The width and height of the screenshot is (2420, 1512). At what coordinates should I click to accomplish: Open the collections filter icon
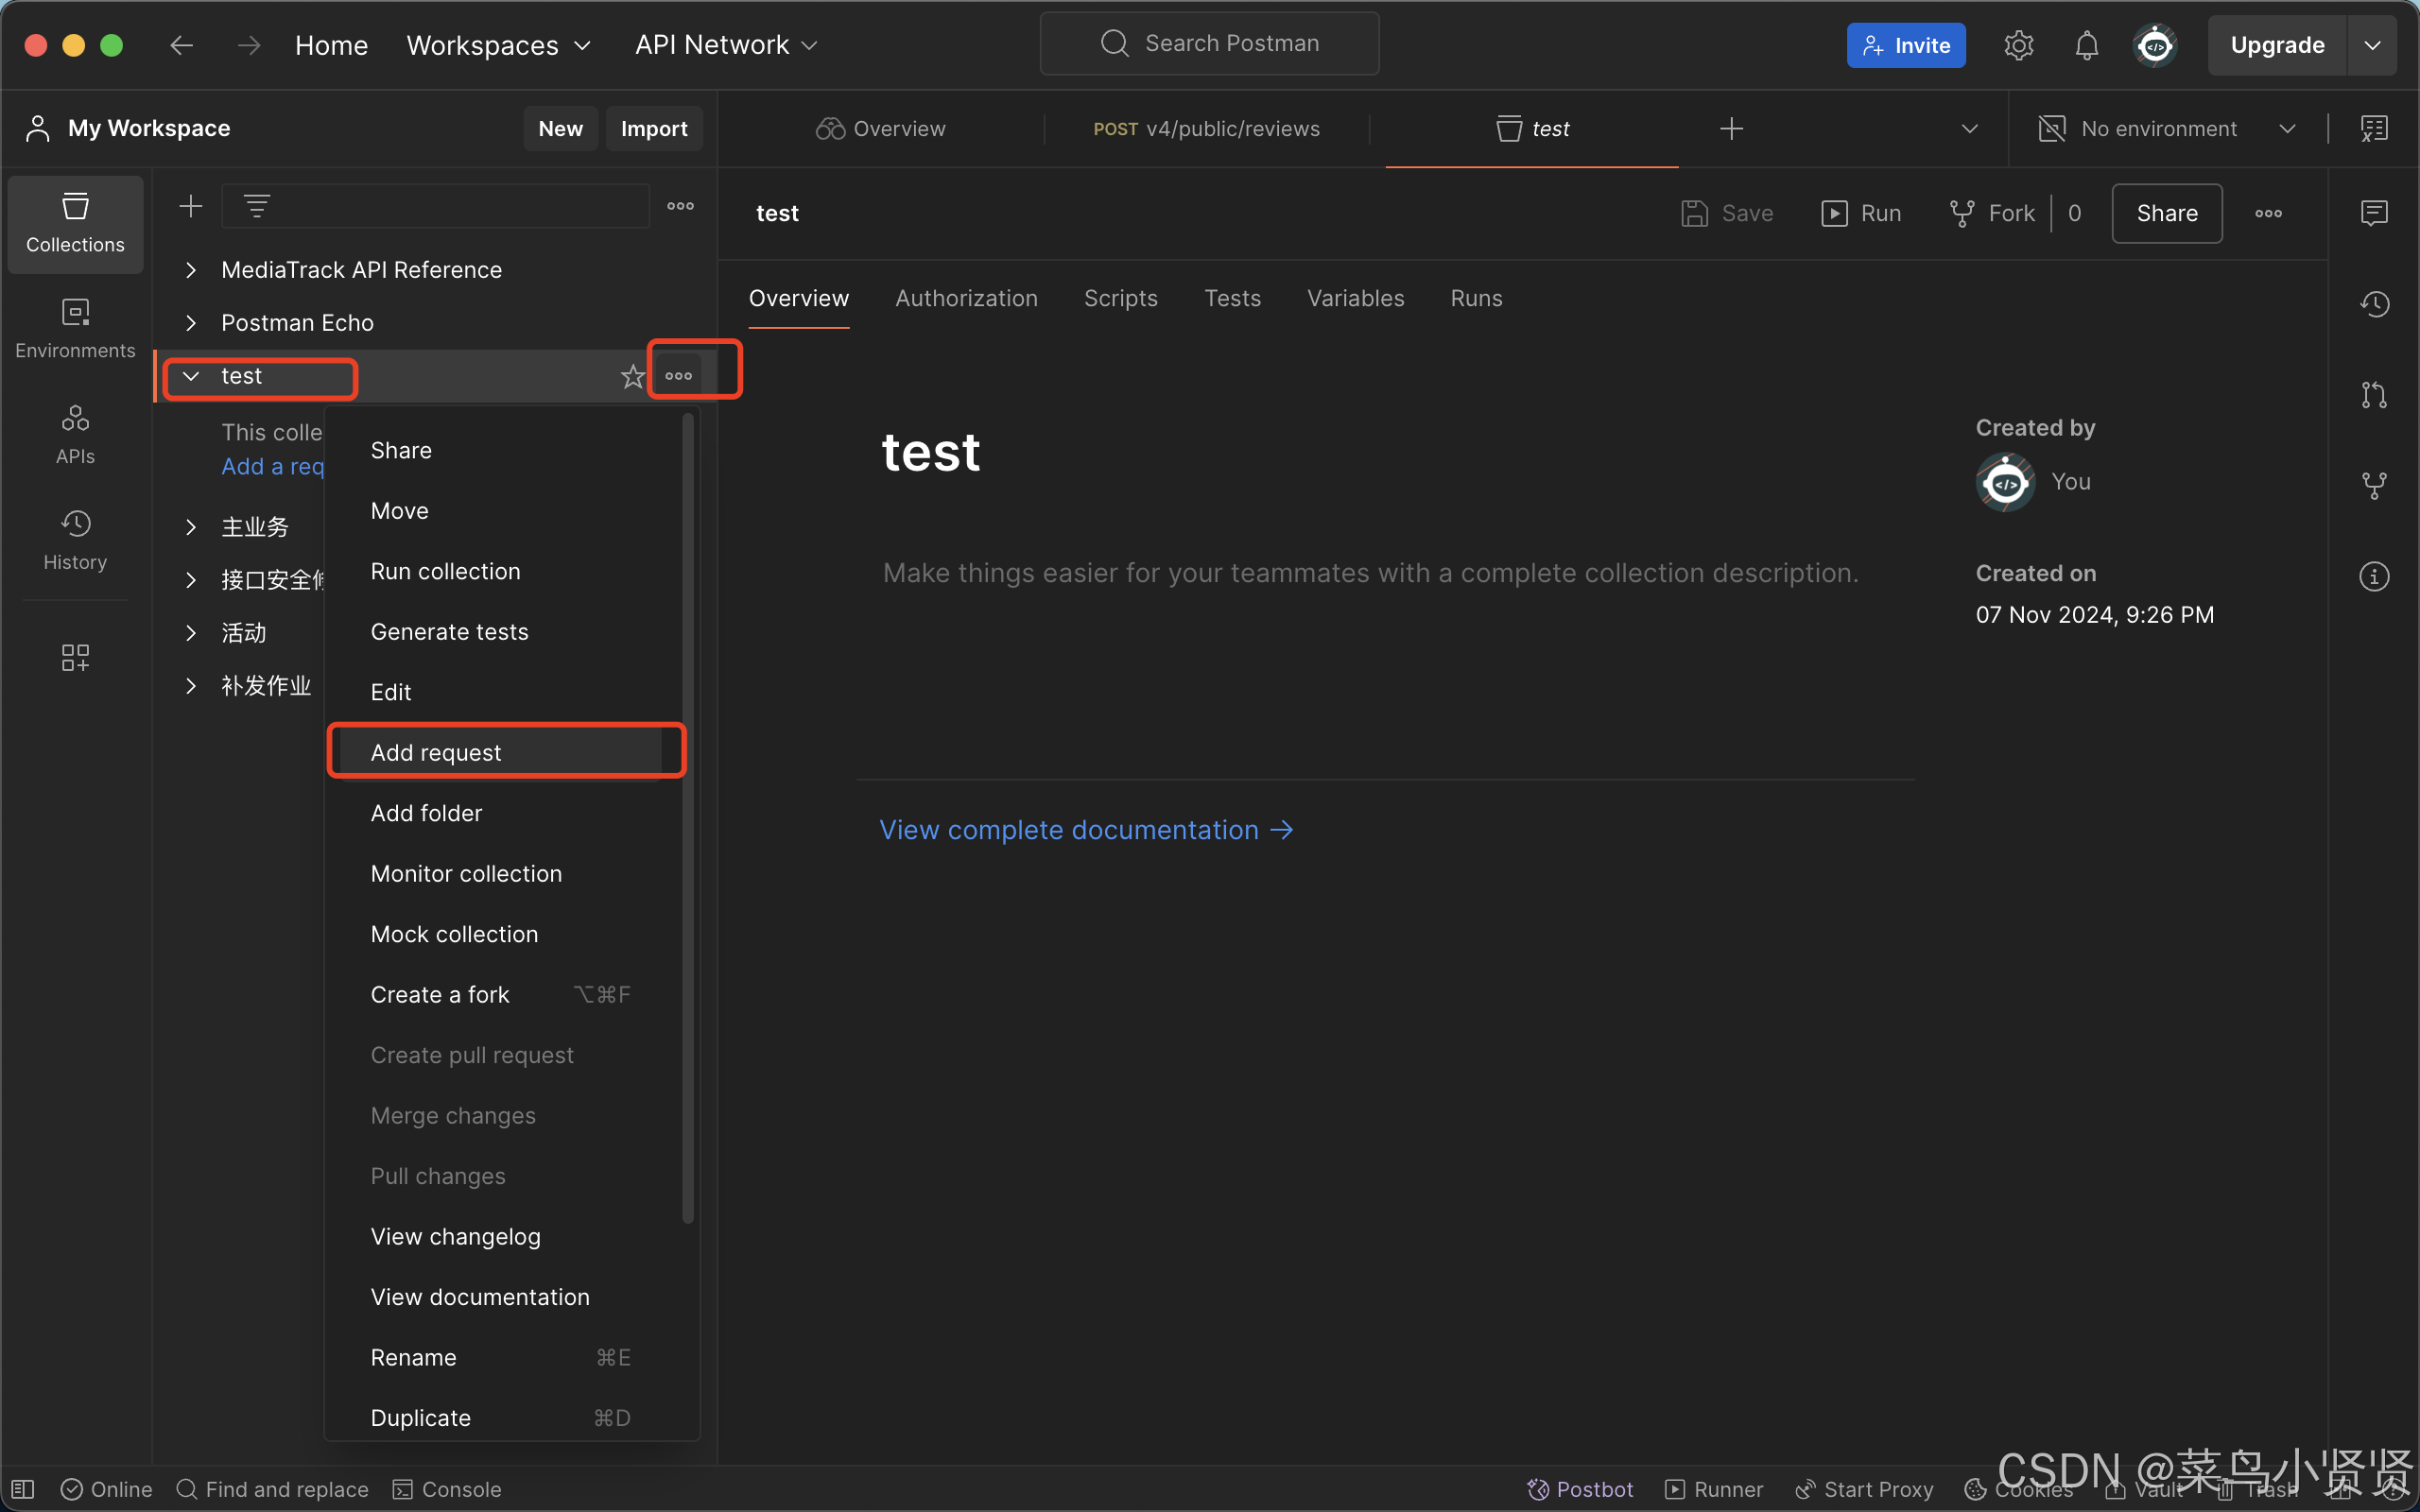[257, 206]
